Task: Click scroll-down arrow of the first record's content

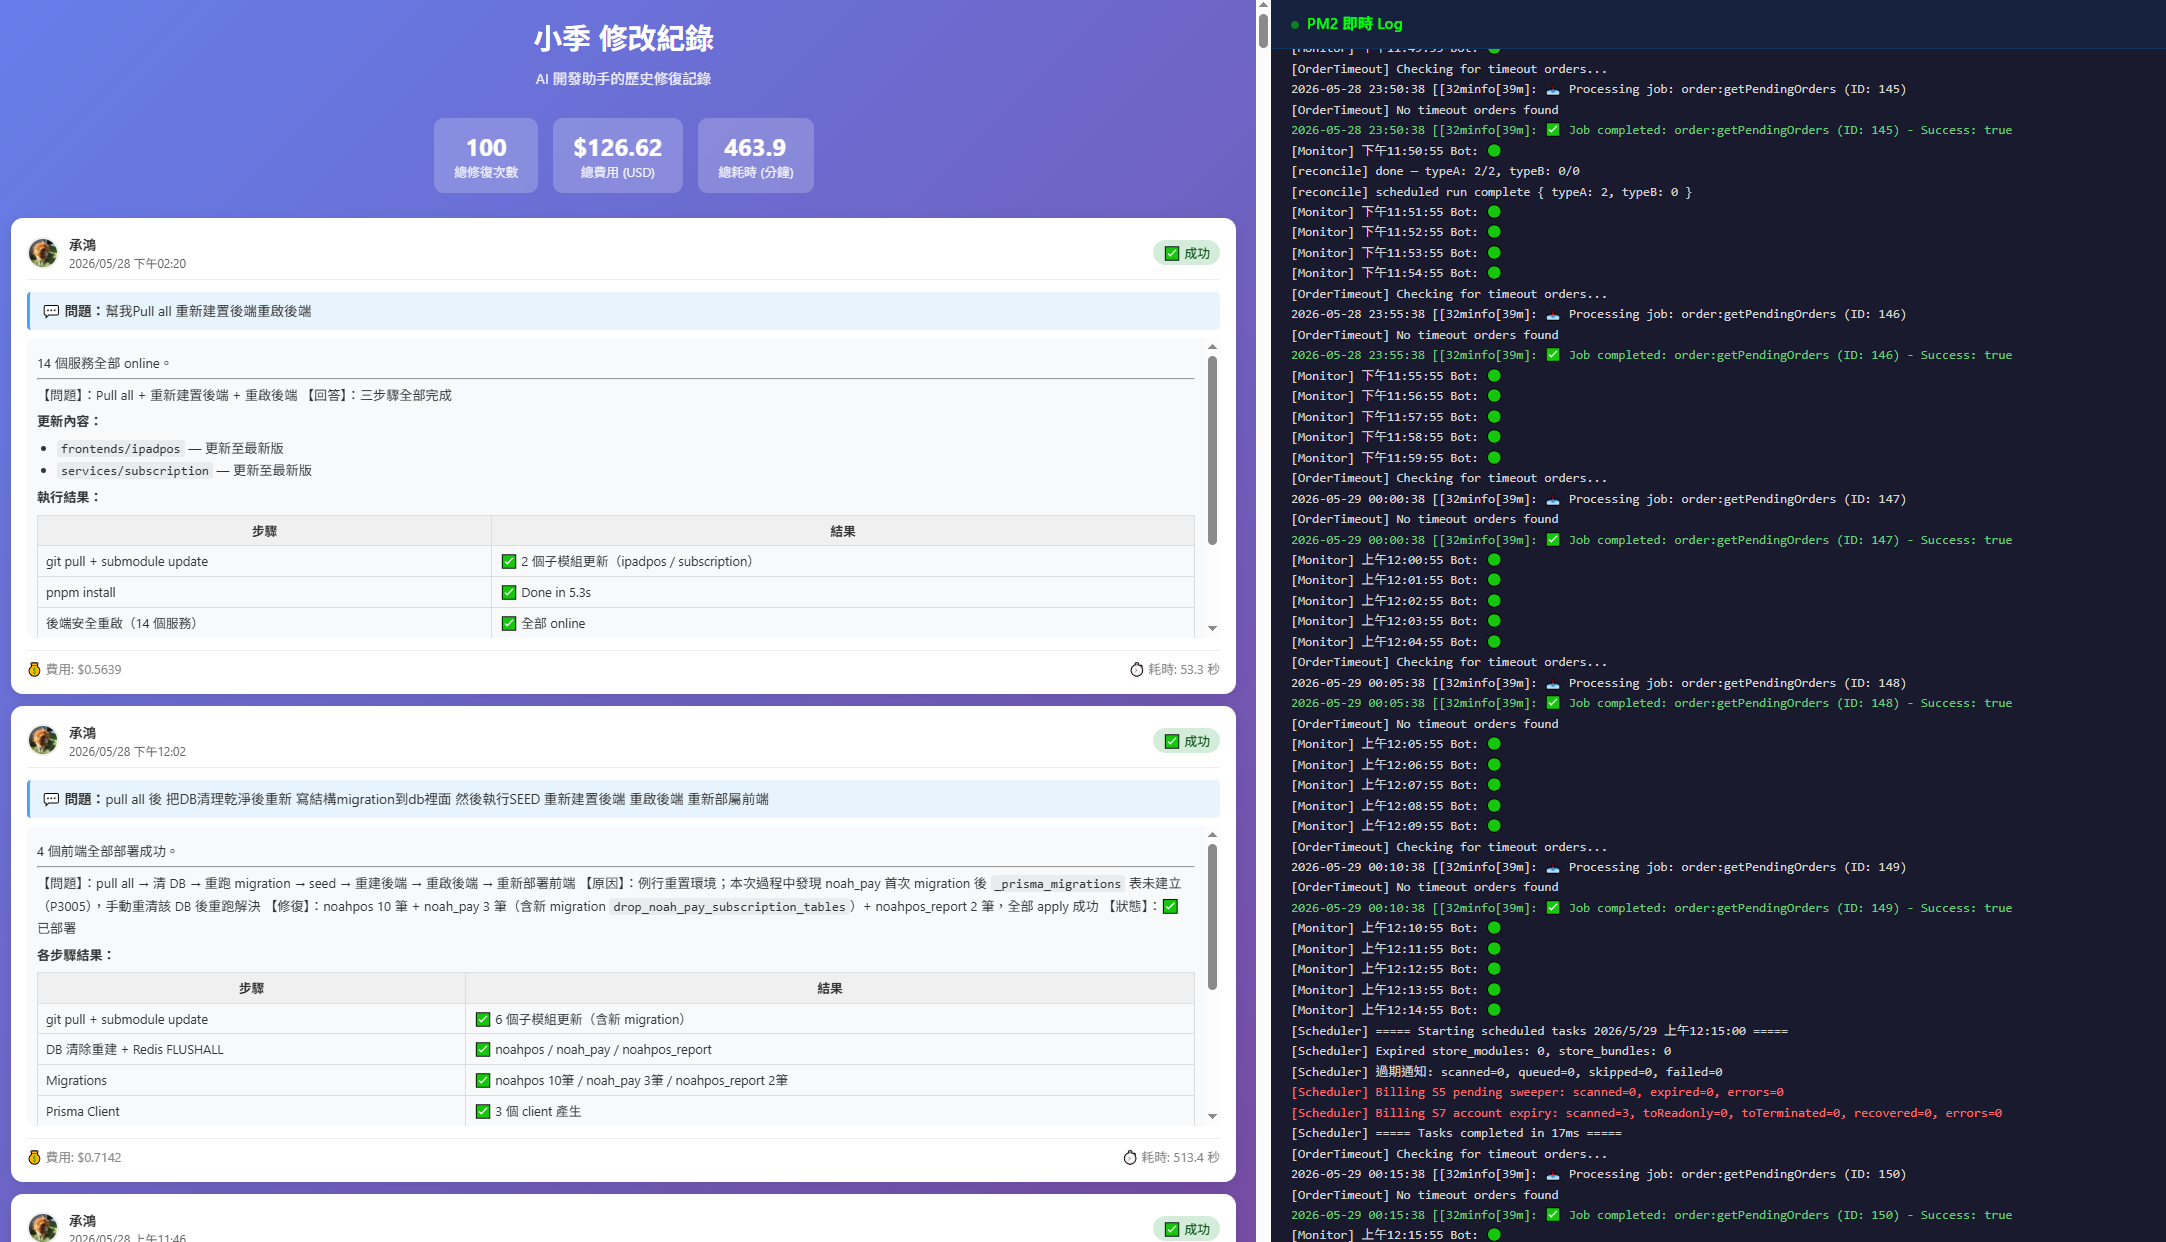Action: (x=1212, y=628)
